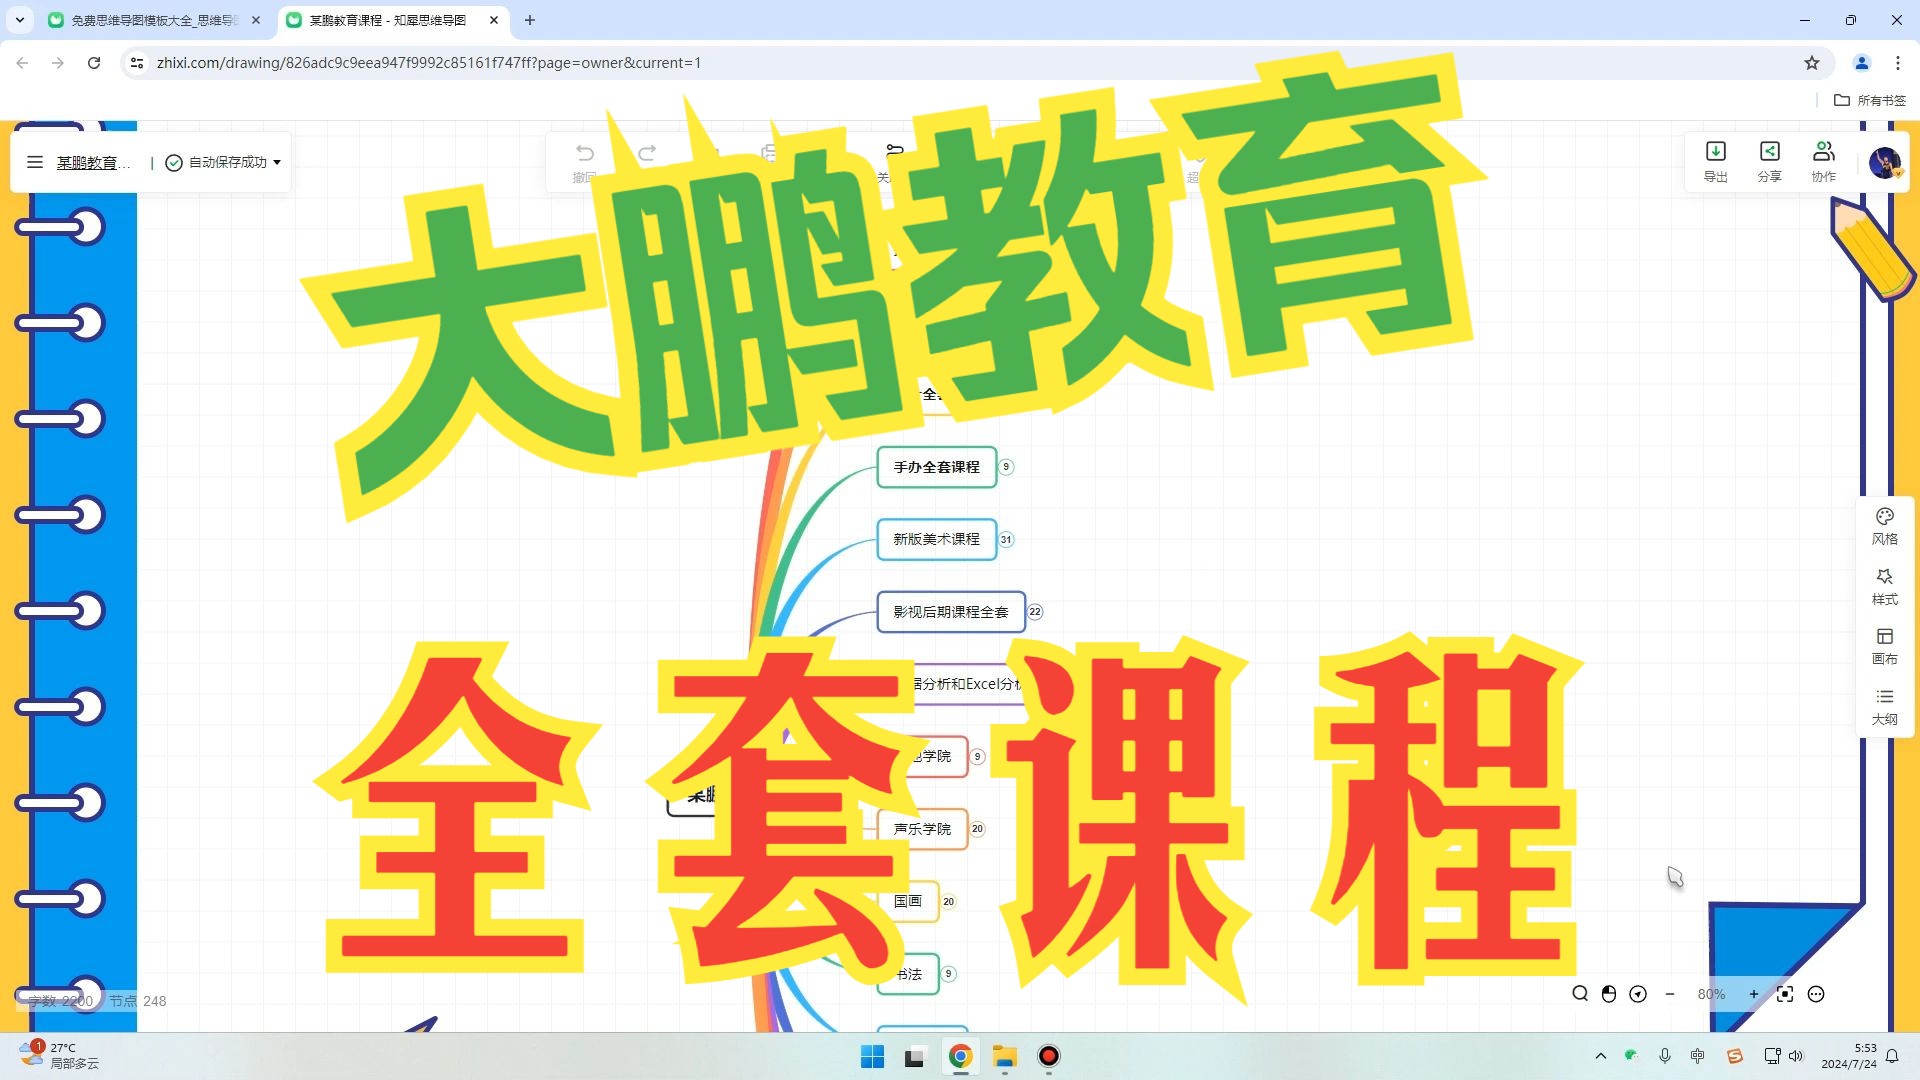This screenshot has width=1920, height=1080.
Task: Click the search magnifier in zoom bar
Action: 1580,994
